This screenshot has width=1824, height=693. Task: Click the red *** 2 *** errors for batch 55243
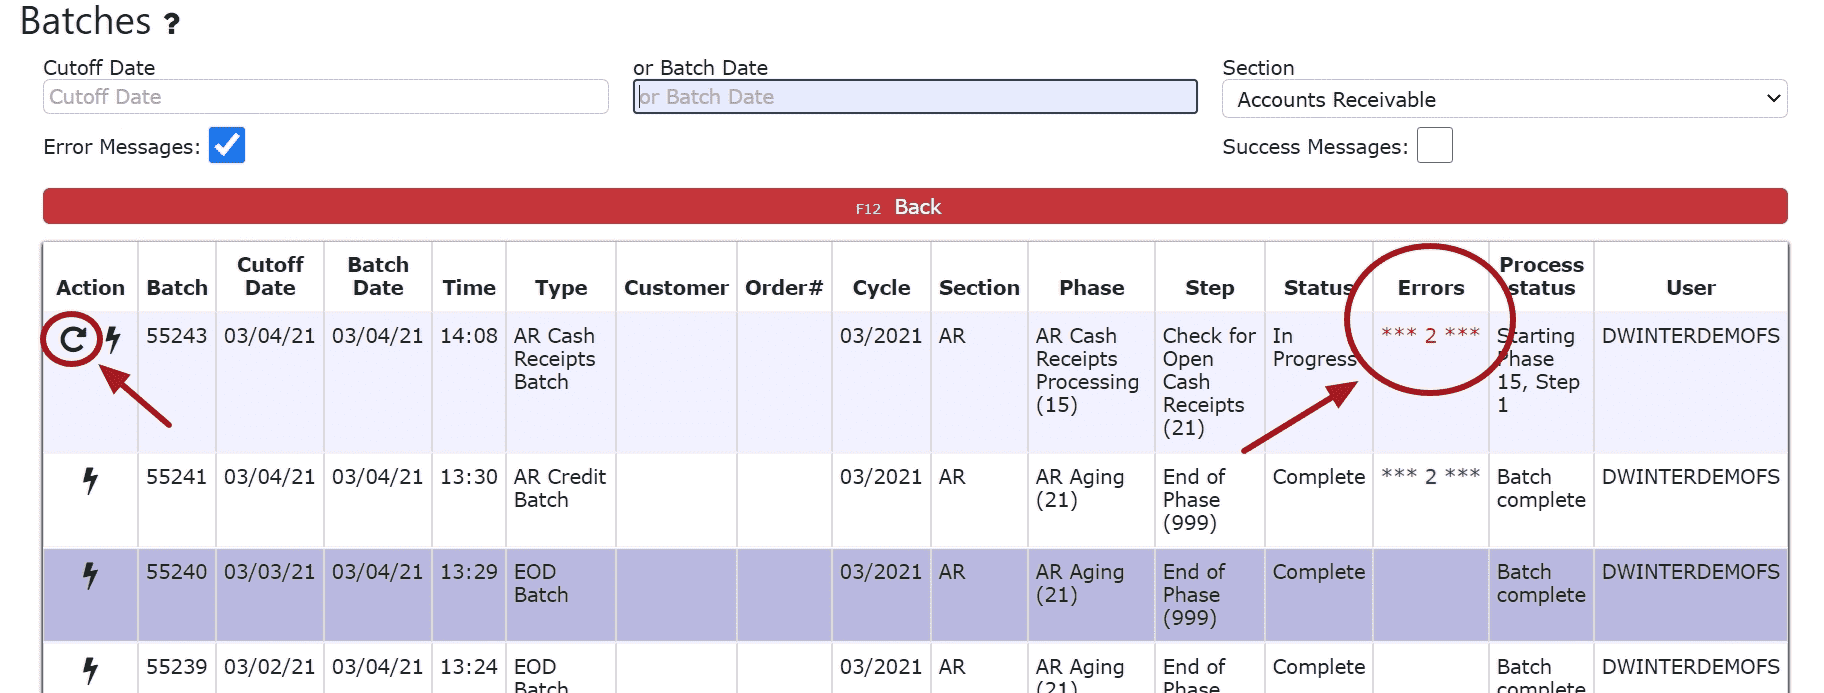1431,335
